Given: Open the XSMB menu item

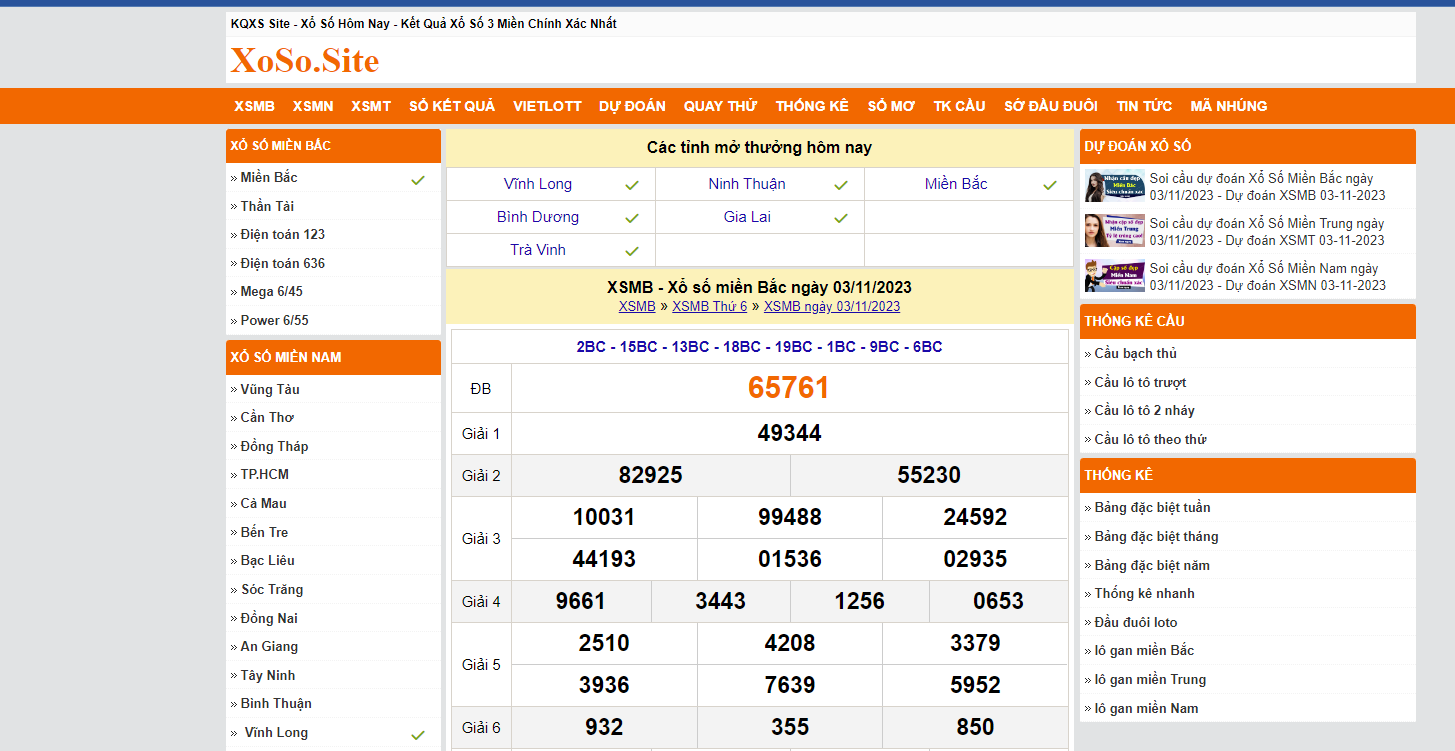Looking at the screenshot, I should [254, 106].
